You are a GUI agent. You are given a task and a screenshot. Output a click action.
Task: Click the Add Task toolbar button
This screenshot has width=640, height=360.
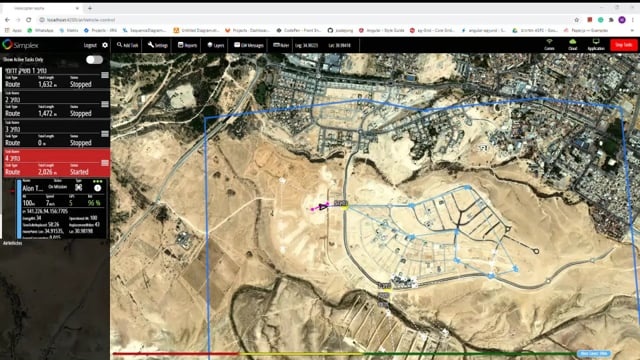click(128, 45)
